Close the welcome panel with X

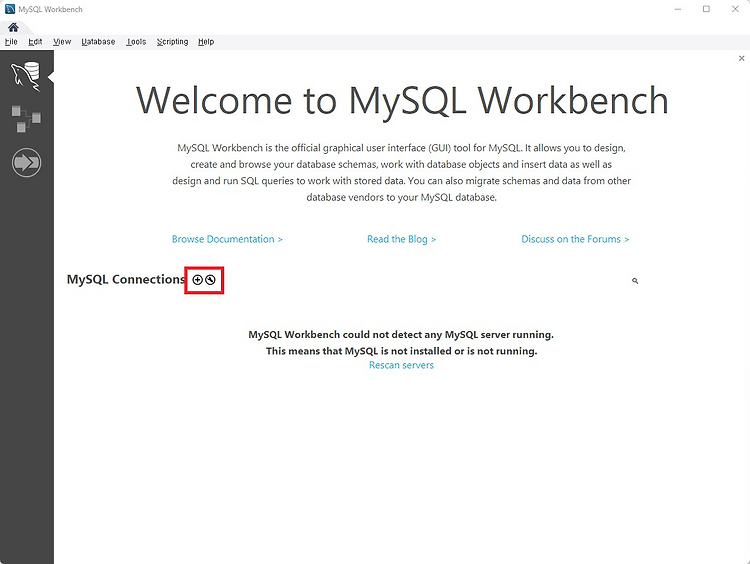tap(741, 58)
